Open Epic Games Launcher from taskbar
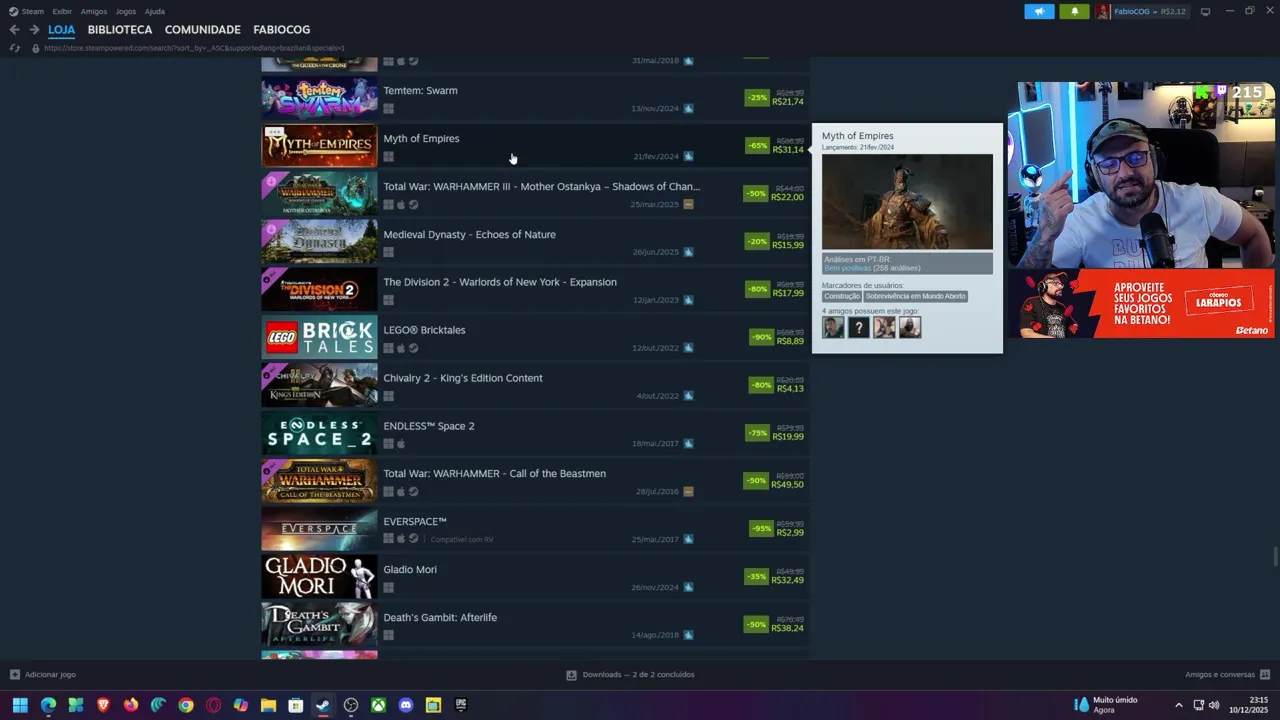This screenshot has width=1280, height=720. 460,705
